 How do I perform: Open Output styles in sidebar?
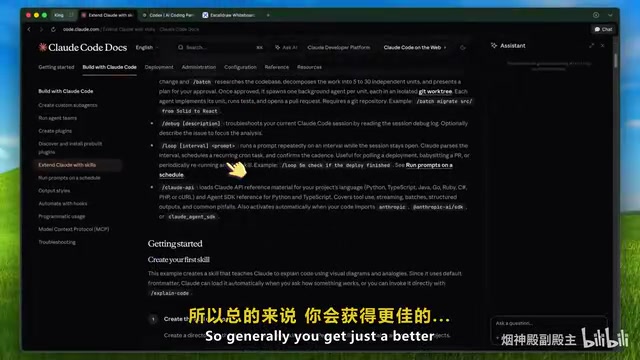(54, 191)
